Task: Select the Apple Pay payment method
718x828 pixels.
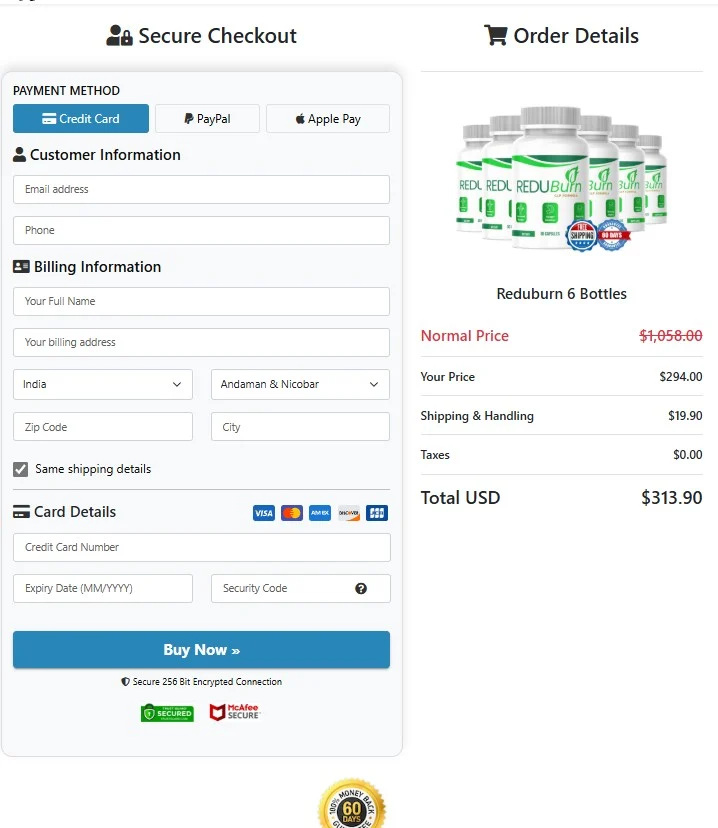Action: 327,118
